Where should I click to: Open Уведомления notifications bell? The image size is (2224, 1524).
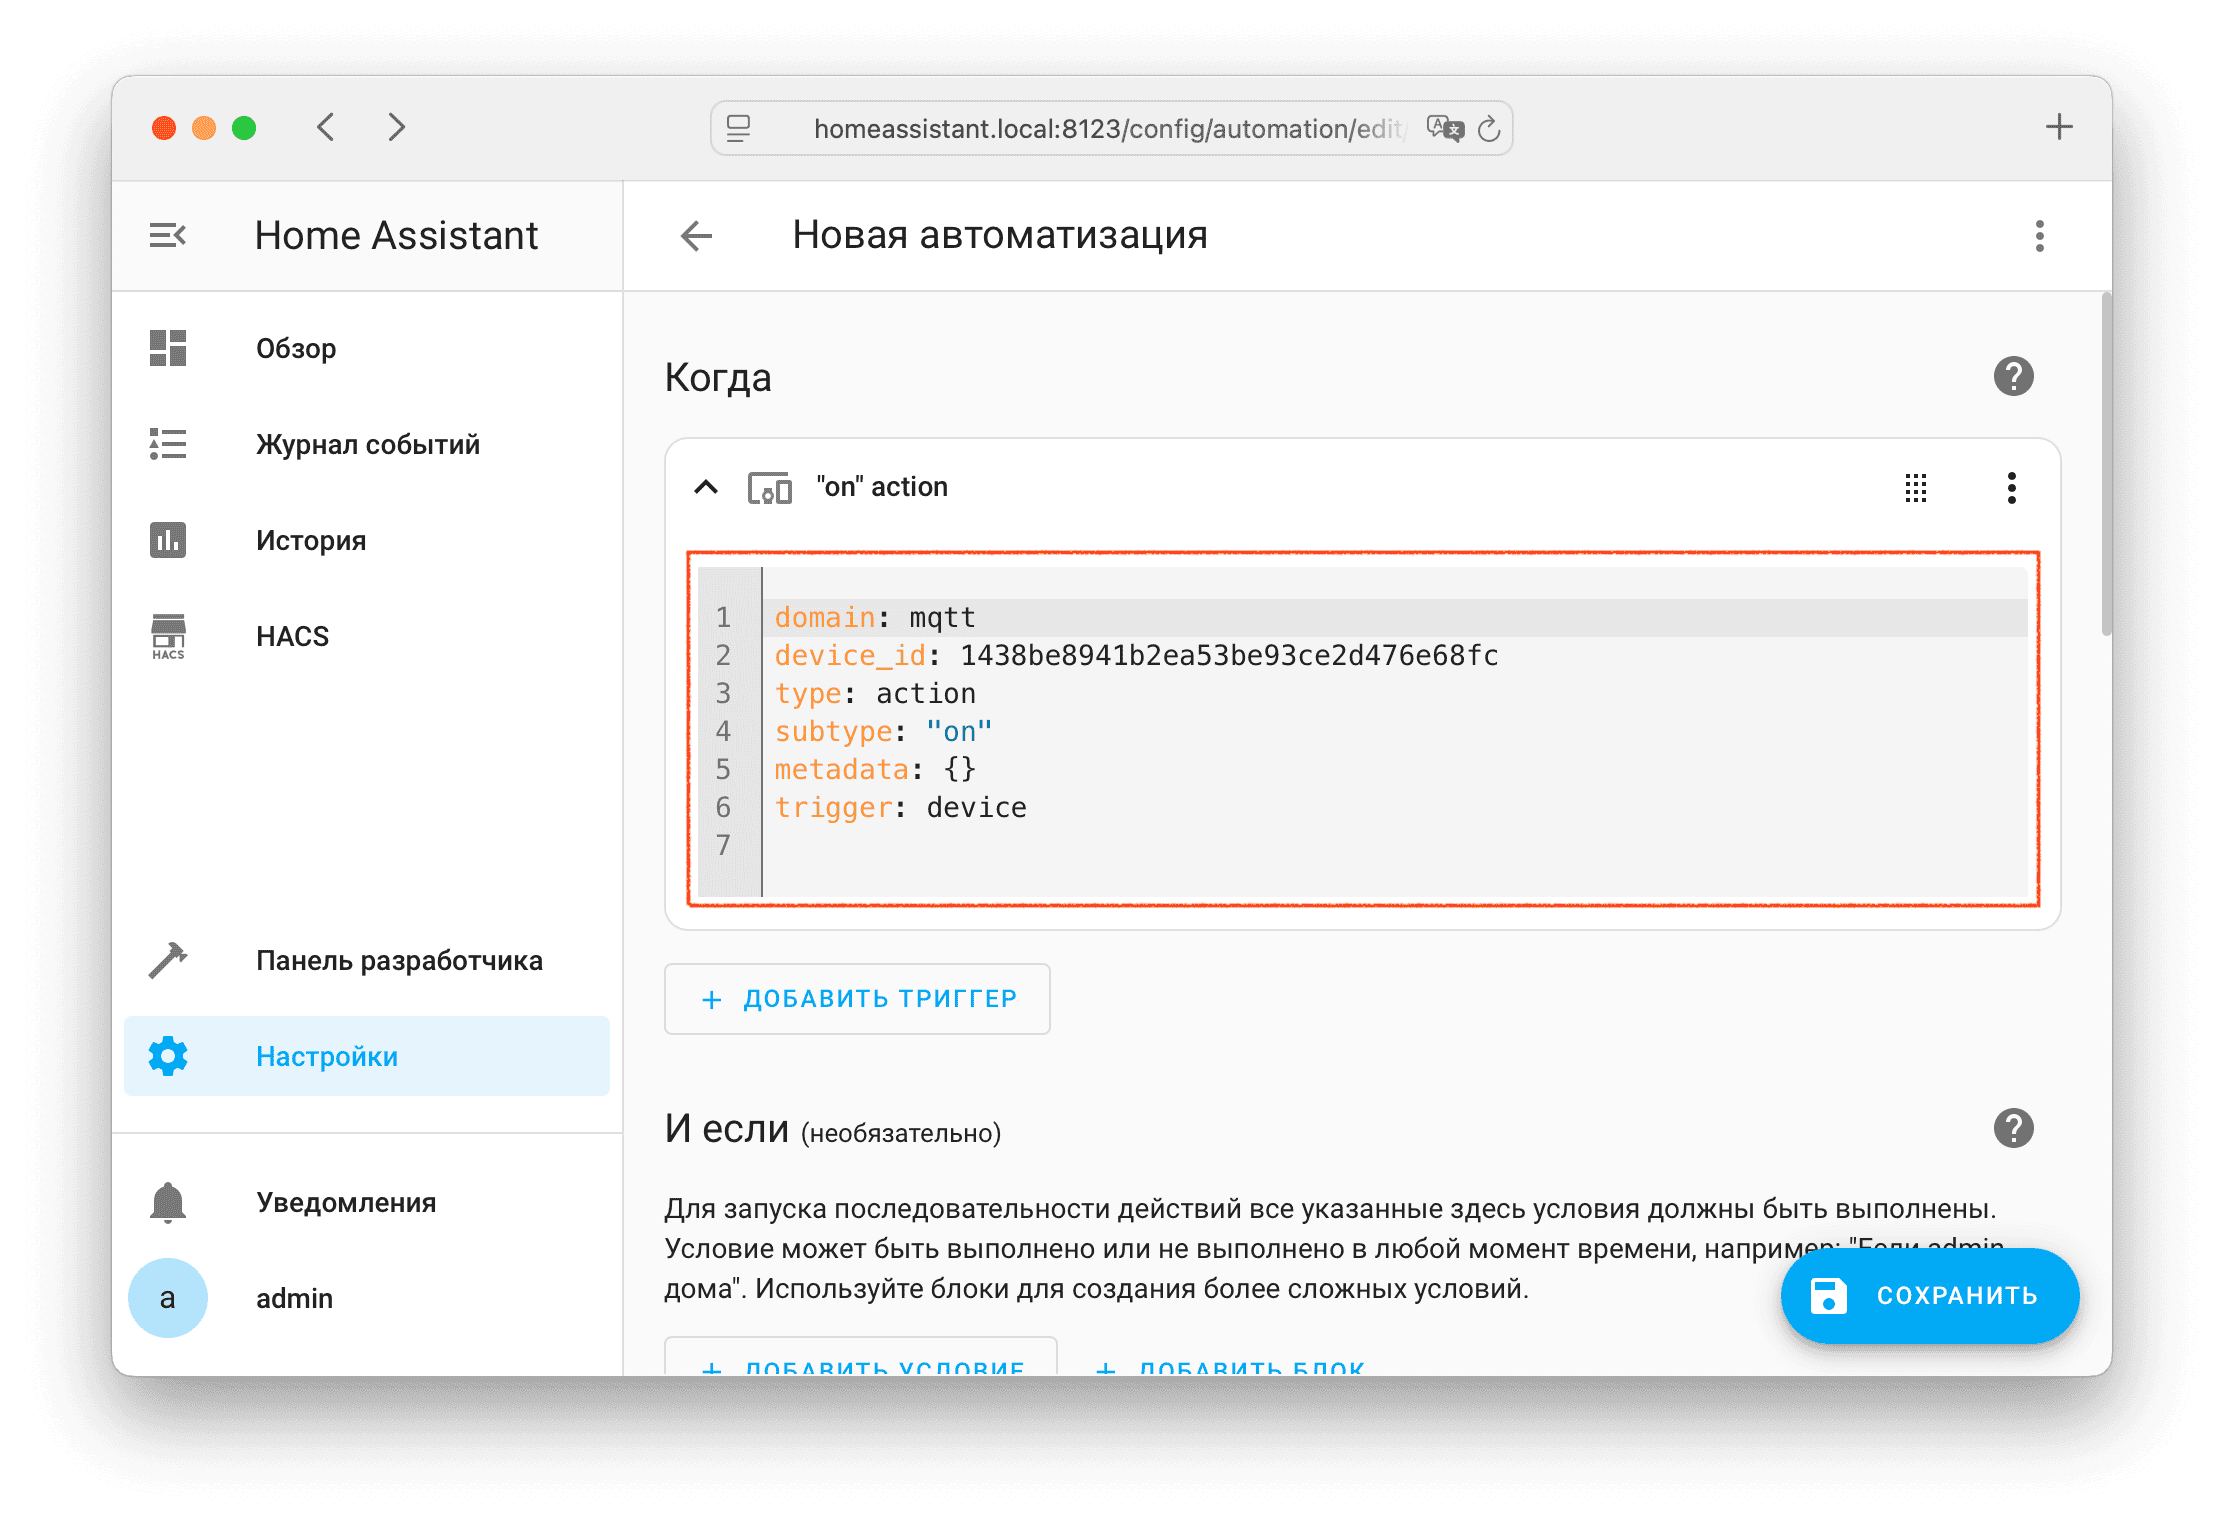click(168, 1202)
